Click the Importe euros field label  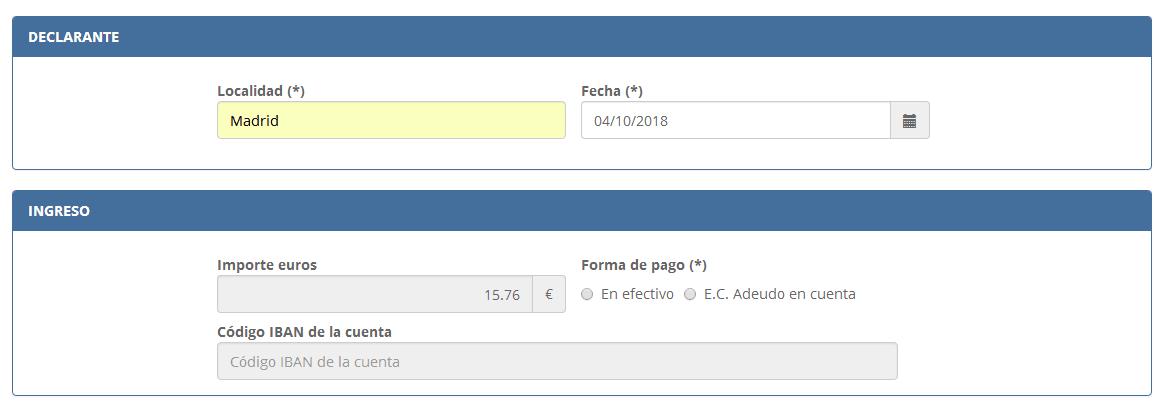[x=267, y=265]
